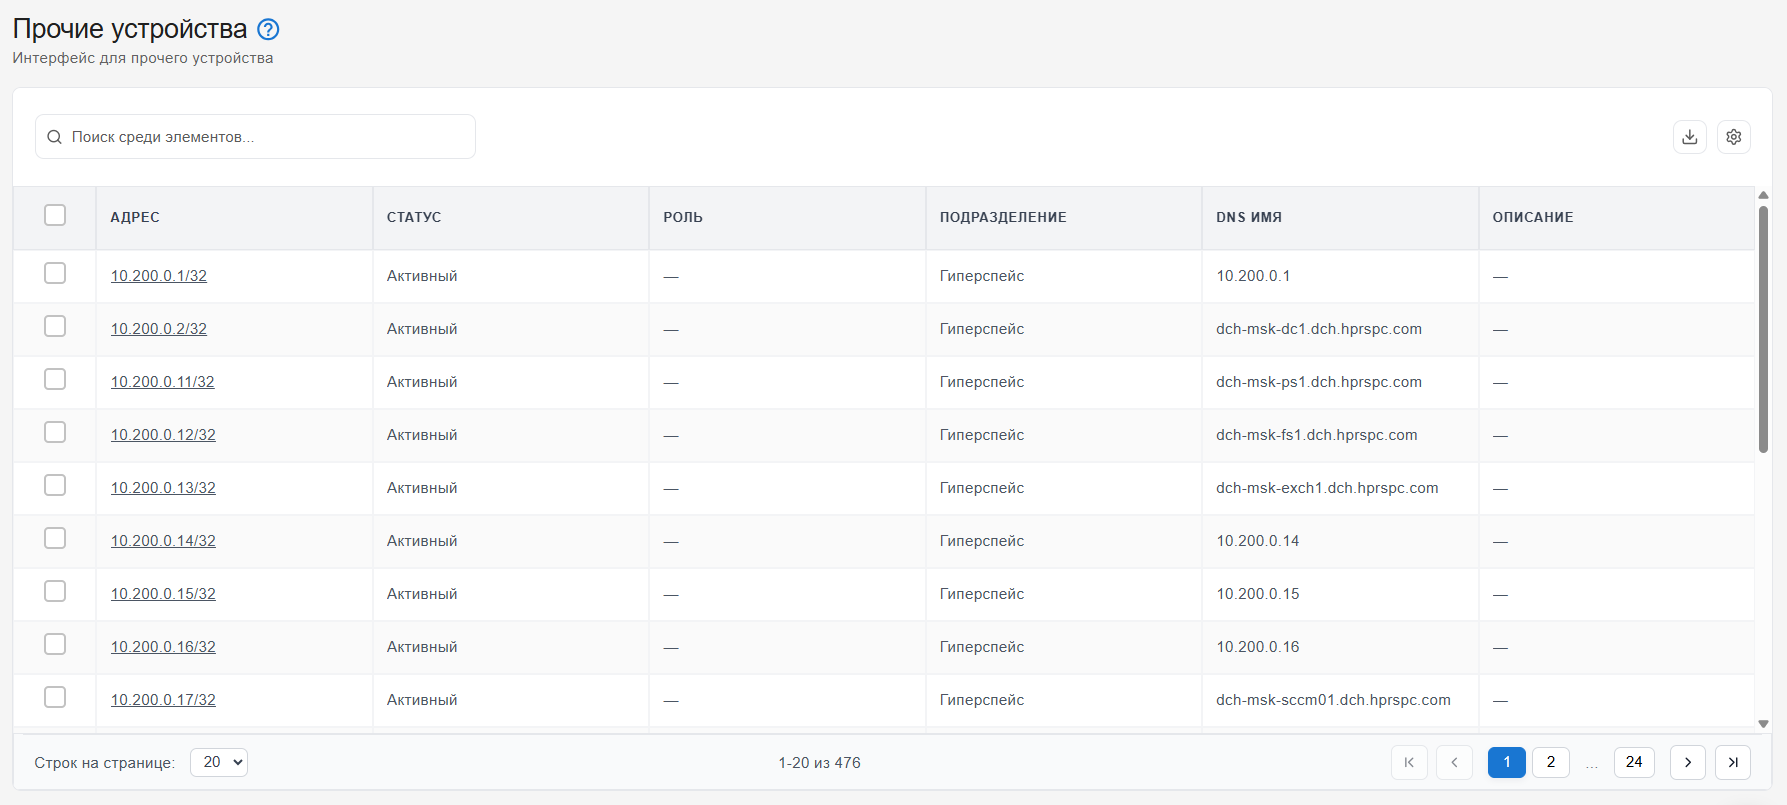This screenshot has width=1787, height=805.
Task: Select page 2 in pagination
Action: [x=1551, y=762]
